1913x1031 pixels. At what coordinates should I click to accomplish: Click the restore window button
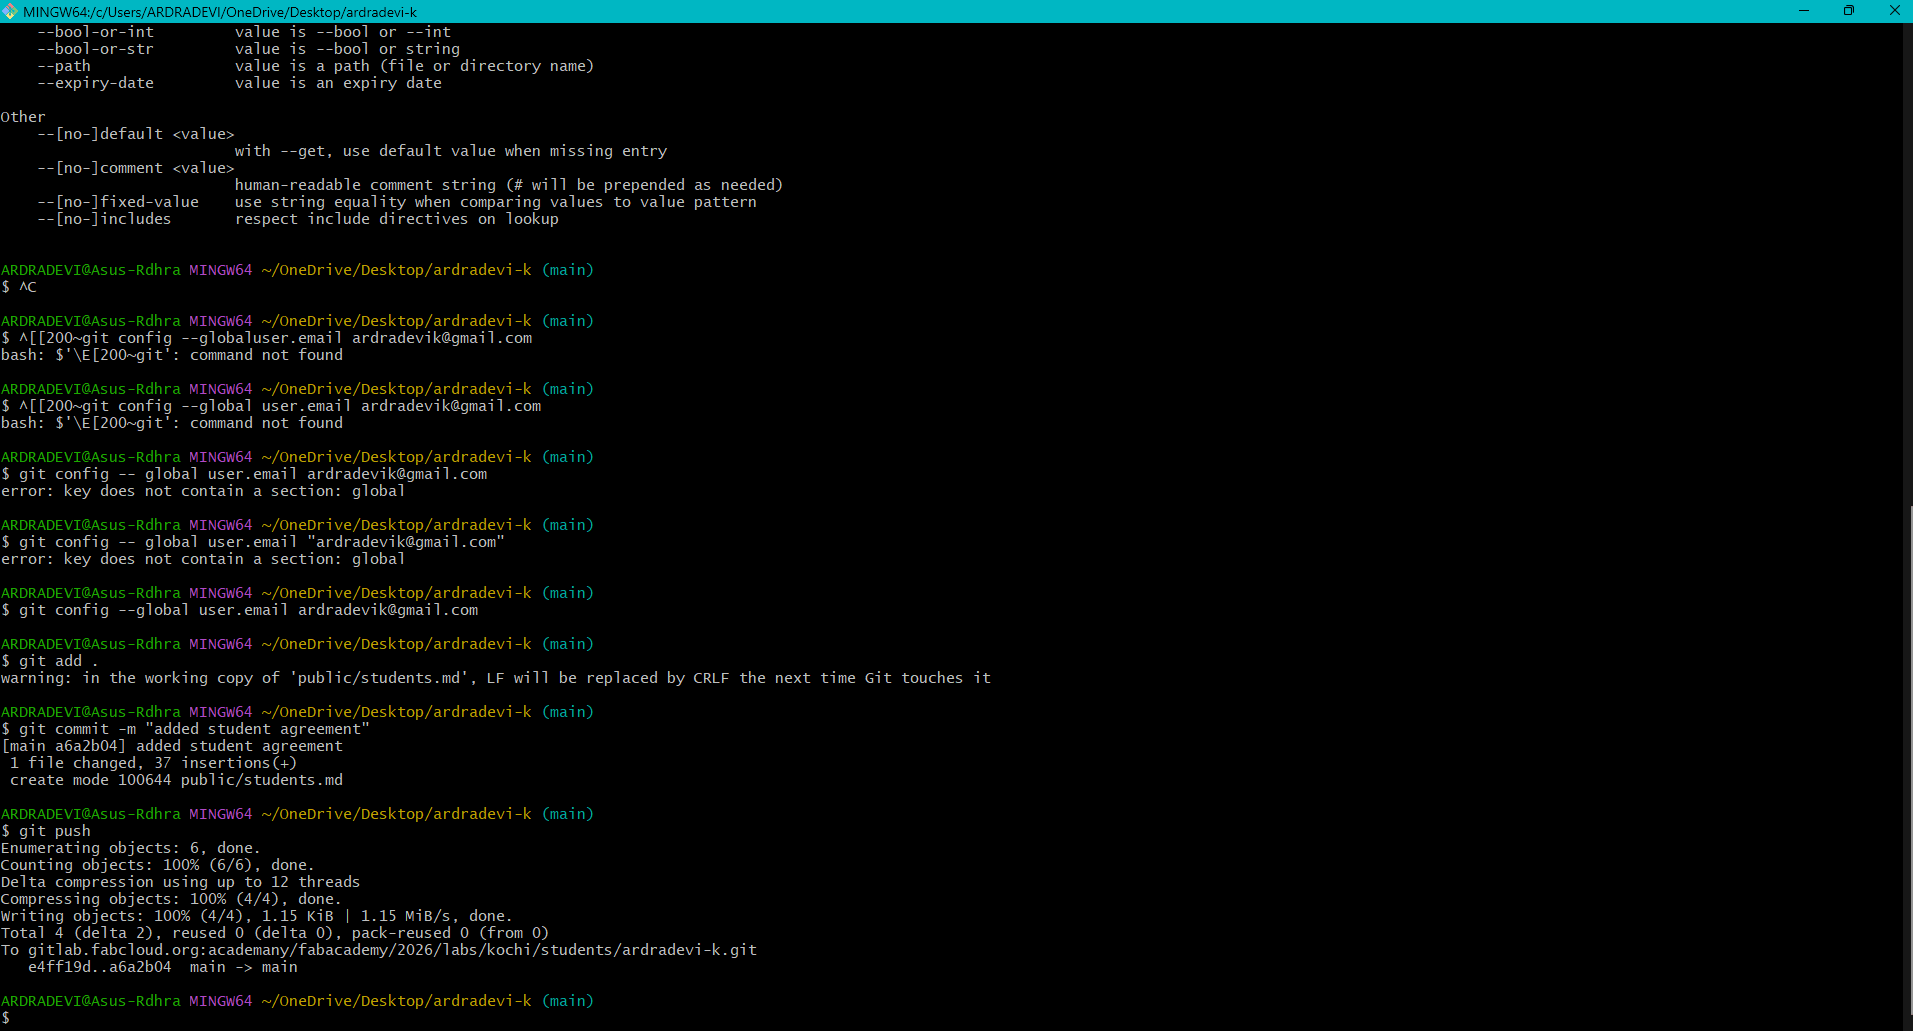coord(1848,11)
